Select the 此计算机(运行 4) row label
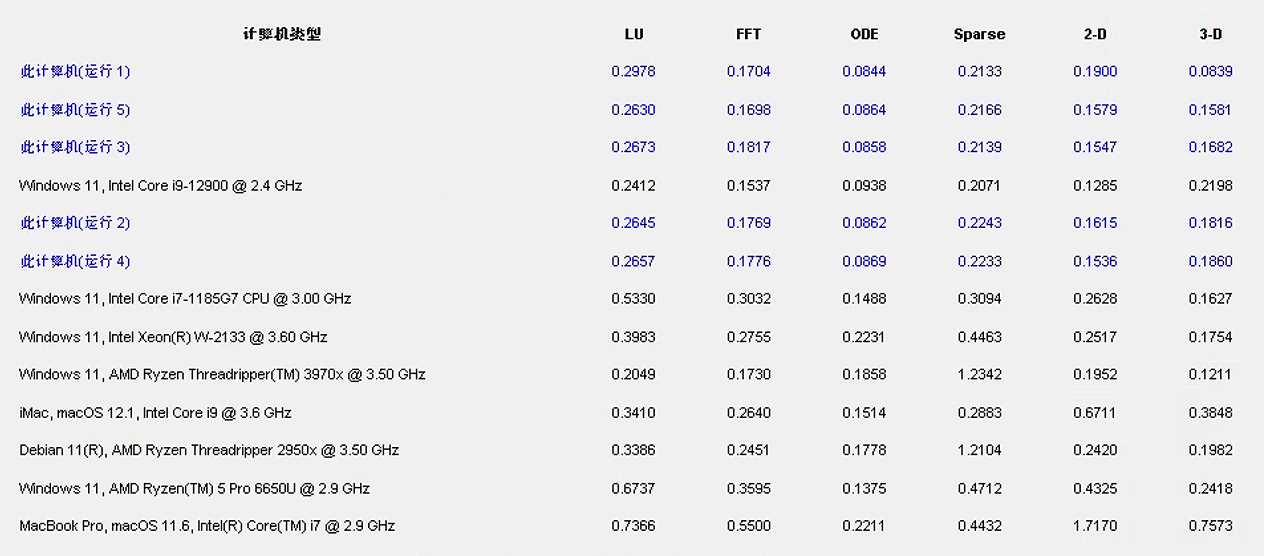The height and width of the screenshot is (556, 1264). coord(75,261)
